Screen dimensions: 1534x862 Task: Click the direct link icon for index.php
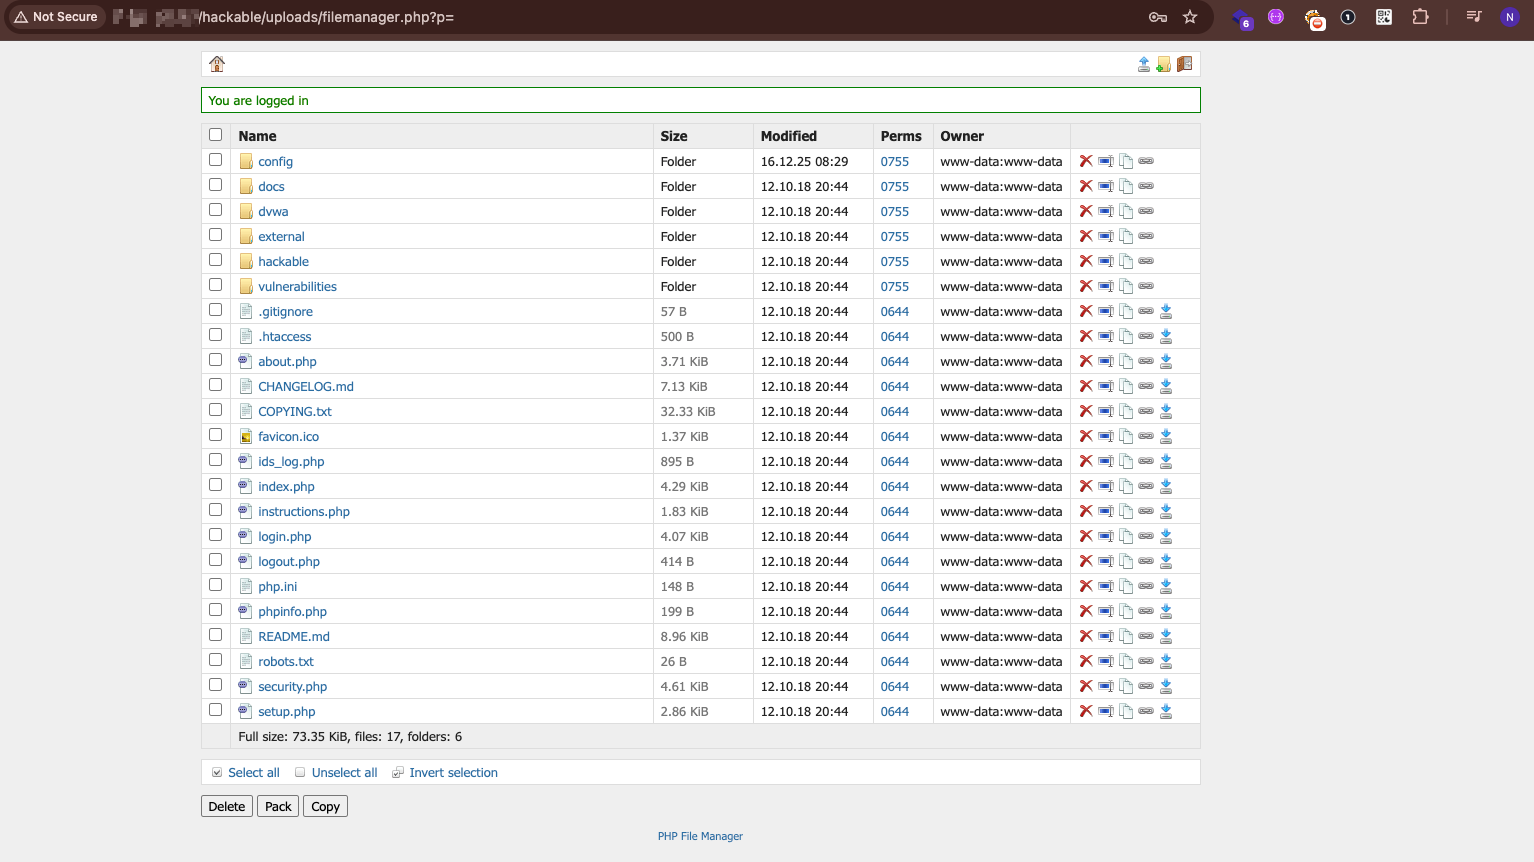click(1146, 486)
